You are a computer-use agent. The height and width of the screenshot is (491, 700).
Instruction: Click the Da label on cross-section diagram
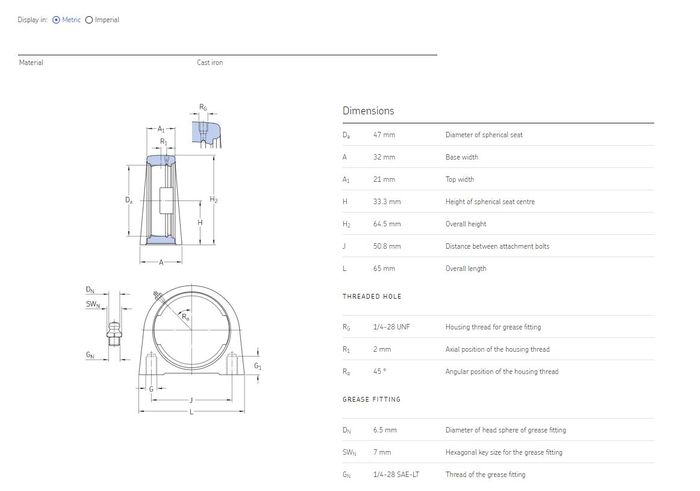(x=129, y=200)
